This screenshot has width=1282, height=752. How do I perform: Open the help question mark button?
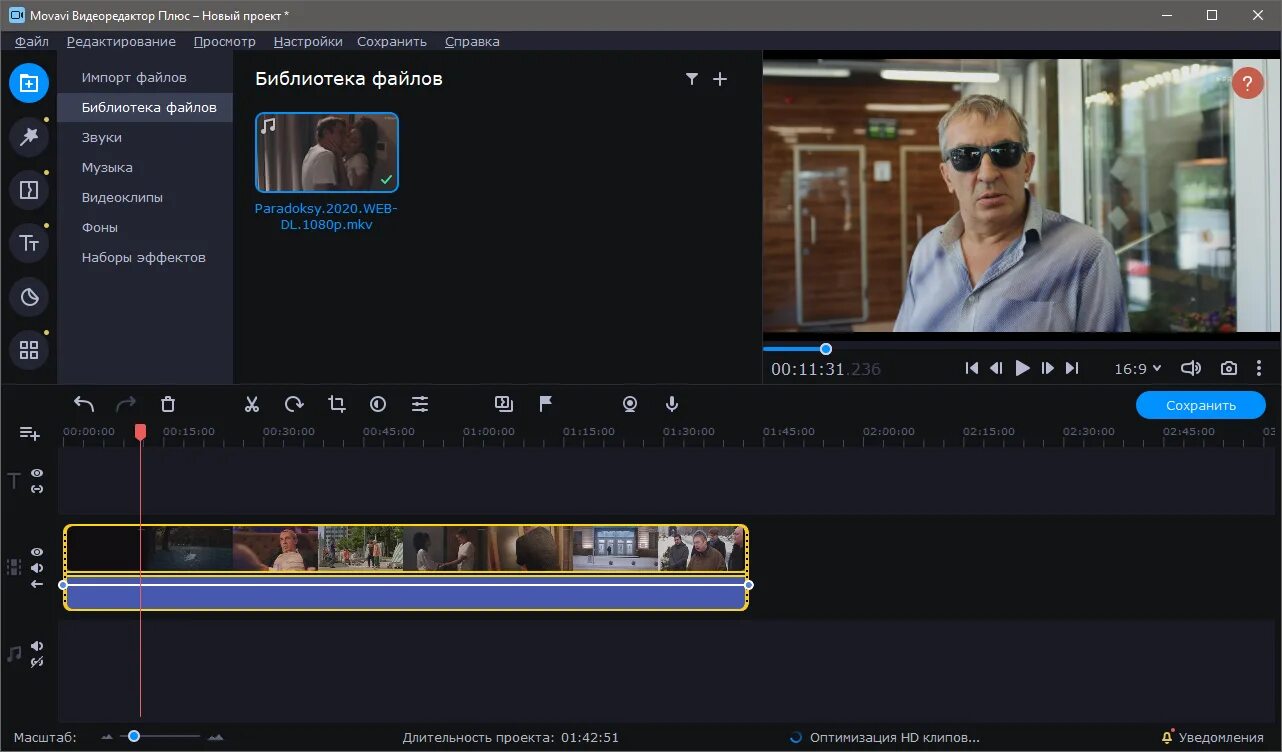point(1247,83)
